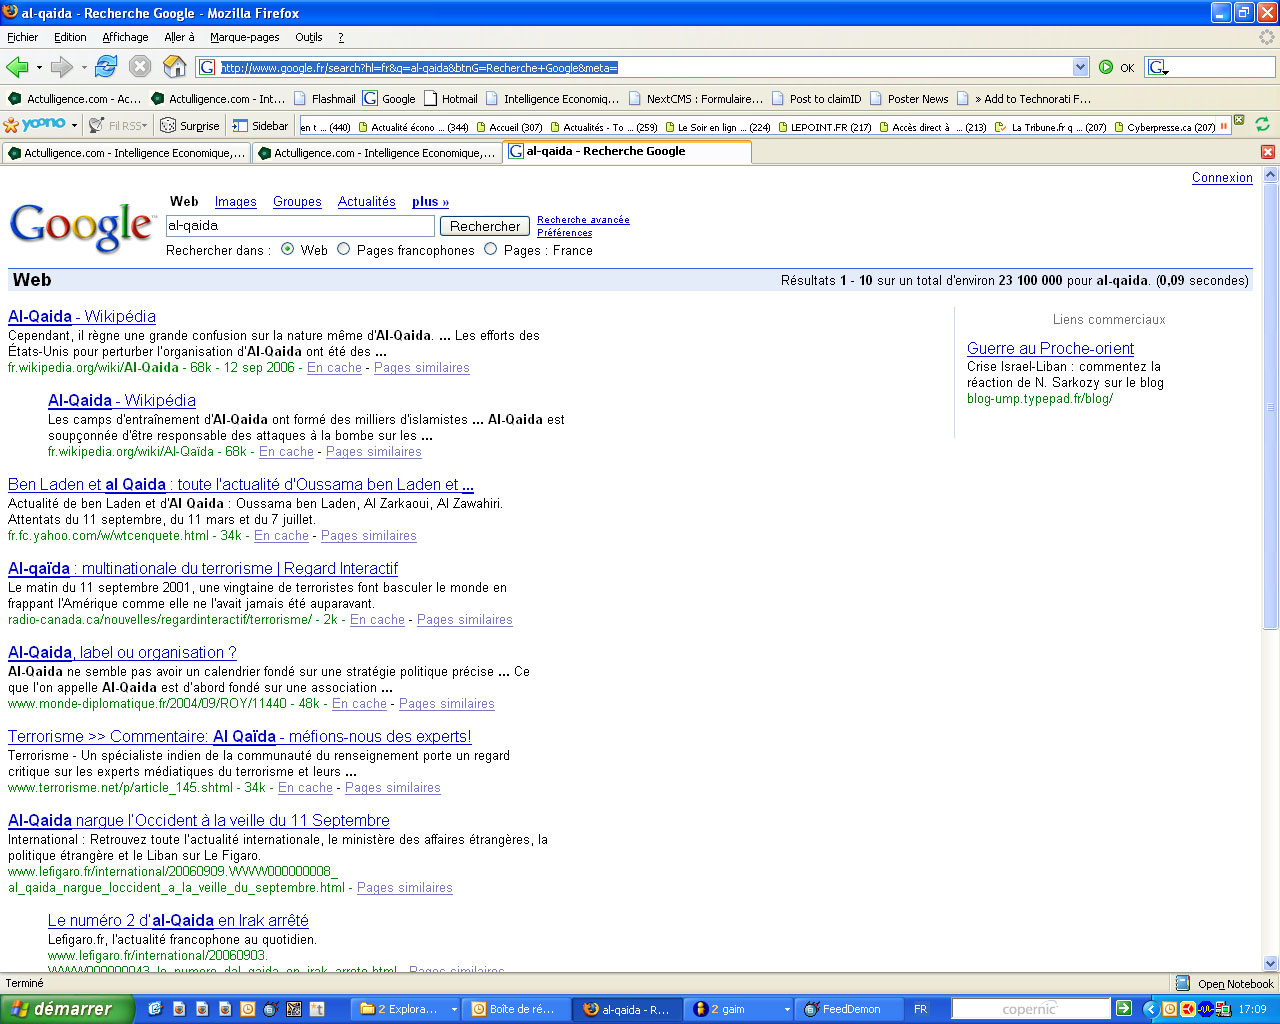Viewport: 1280px width, 1024px height.
Task: Click the LEPOINT.FR (217) ticker item
Action: (x=824, y=127)
